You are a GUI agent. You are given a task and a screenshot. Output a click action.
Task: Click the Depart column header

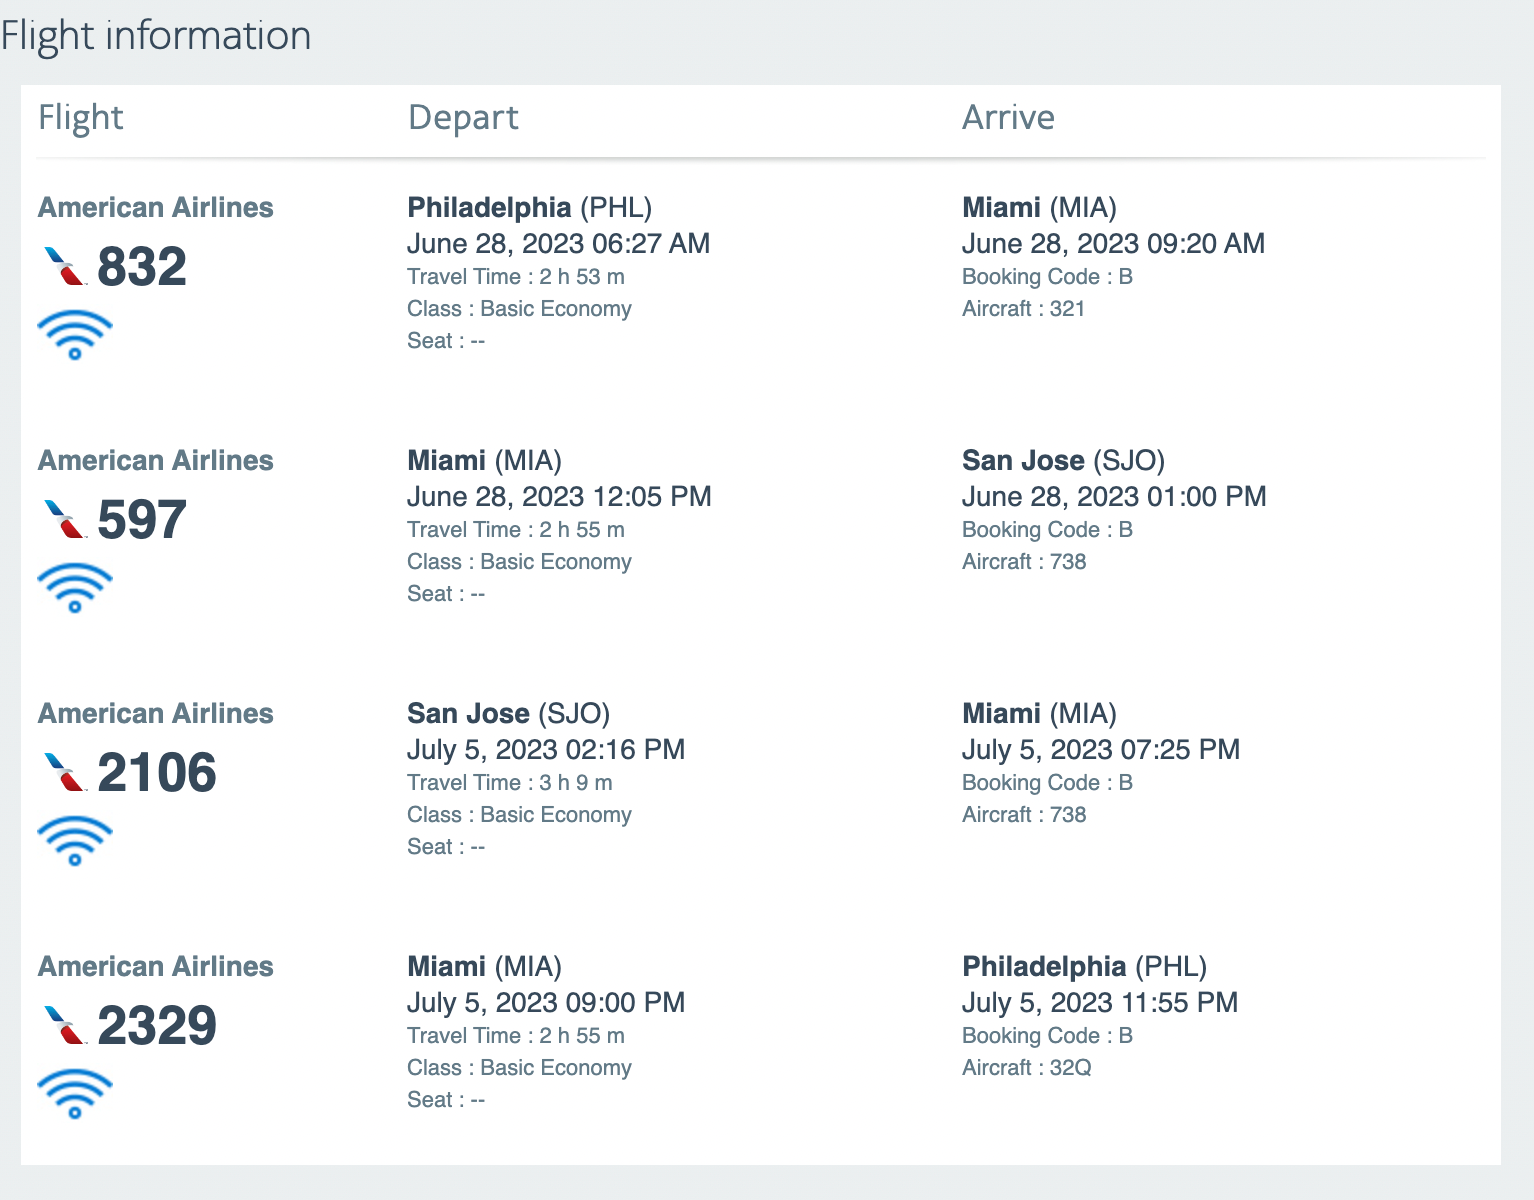pyautogui.click(x=463, y=118)
